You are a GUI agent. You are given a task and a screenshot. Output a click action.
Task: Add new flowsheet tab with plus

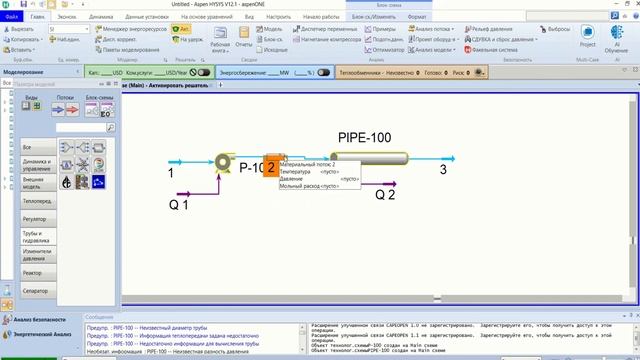(220, 85)
